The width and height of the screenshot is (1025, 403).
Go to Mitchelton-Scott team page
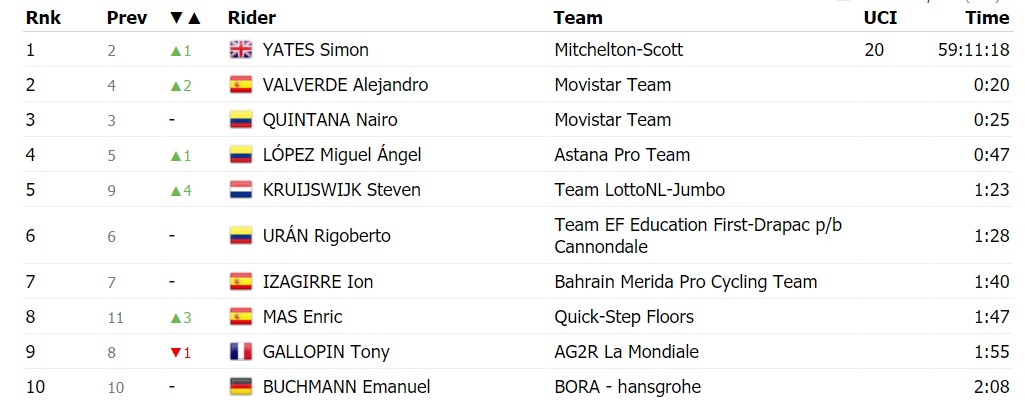pos(618,50)
